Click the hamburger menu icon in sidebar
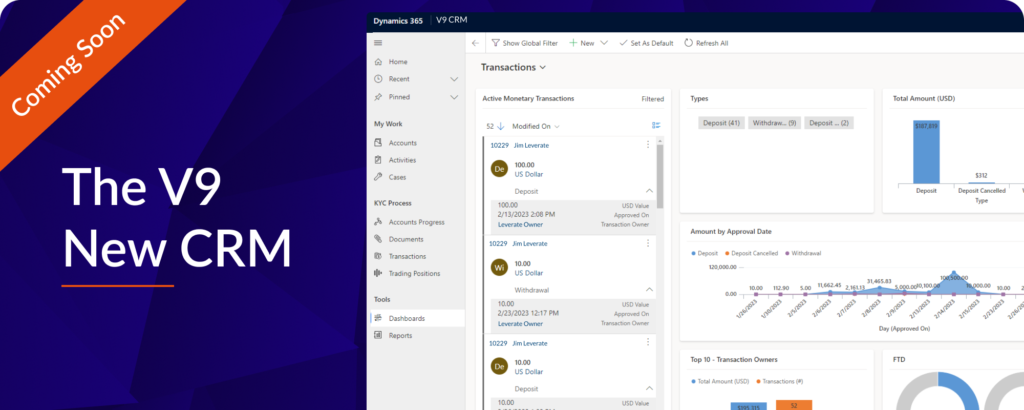Screen dimensions: 1024x410 377,43
